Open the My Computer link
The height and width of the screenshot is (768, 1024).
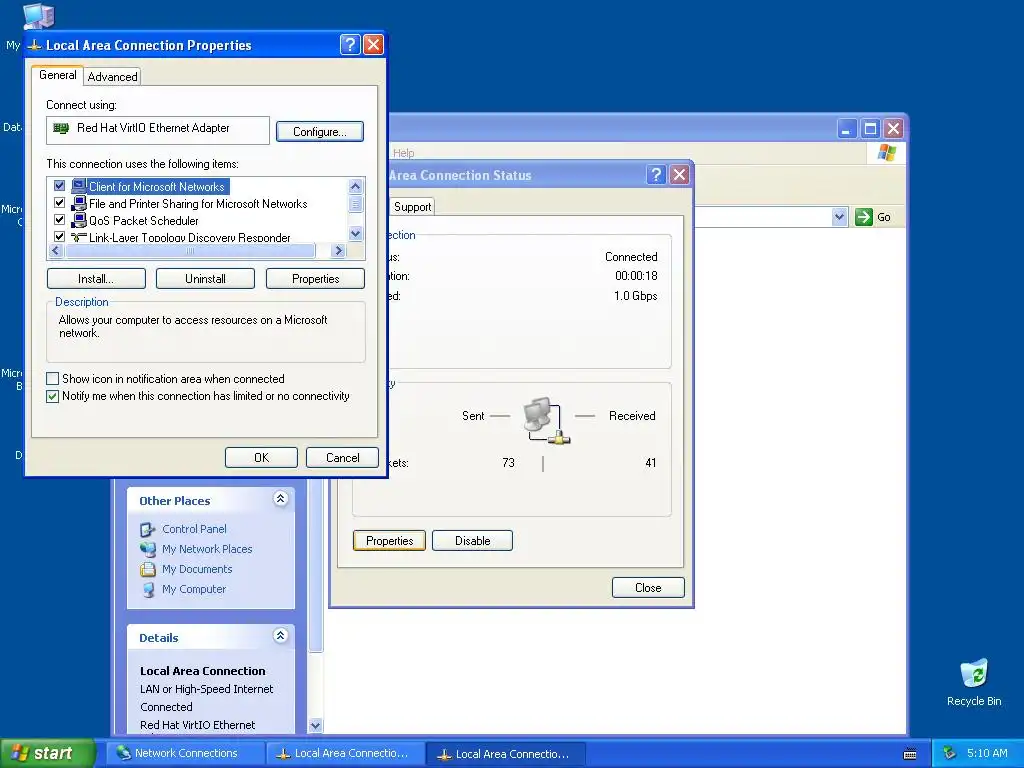pyautogui.click(x=194, y=589)
